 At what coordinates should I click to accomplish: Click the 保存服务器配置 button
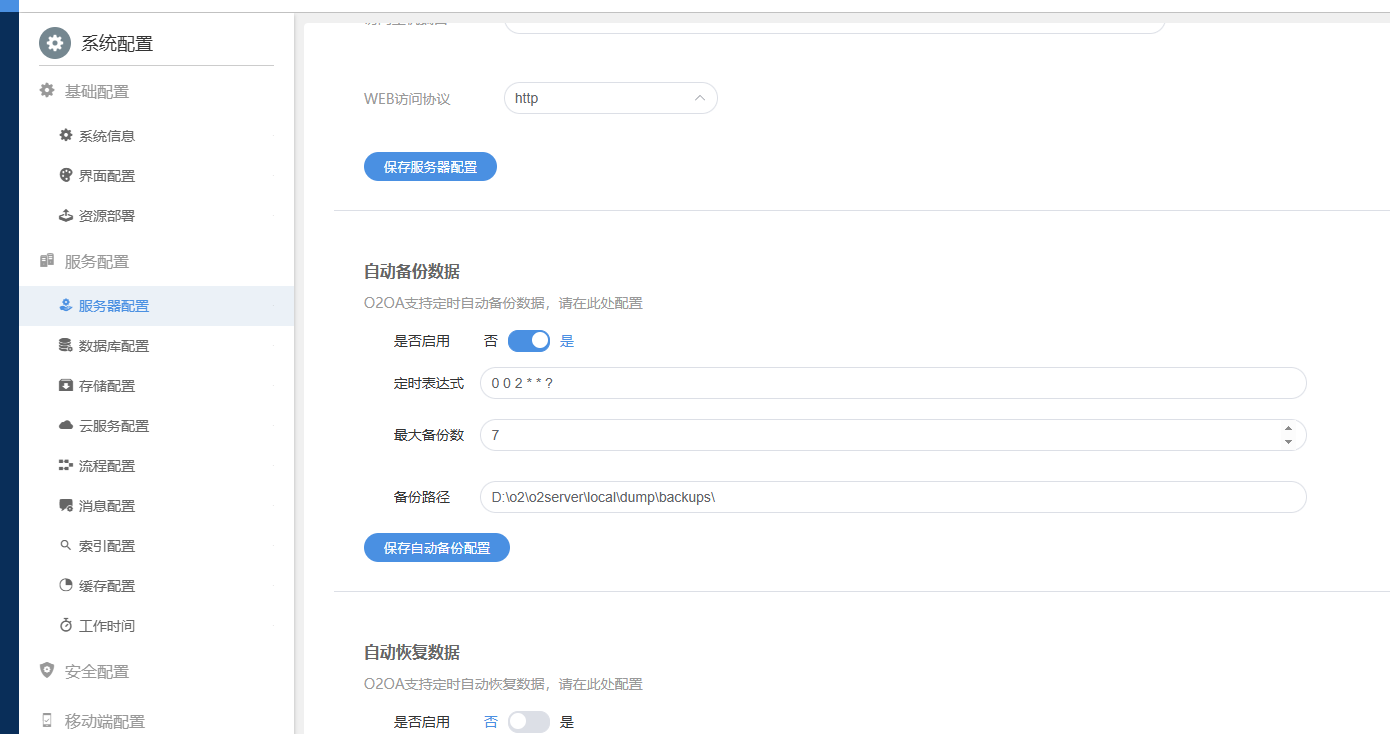point(430,167)
